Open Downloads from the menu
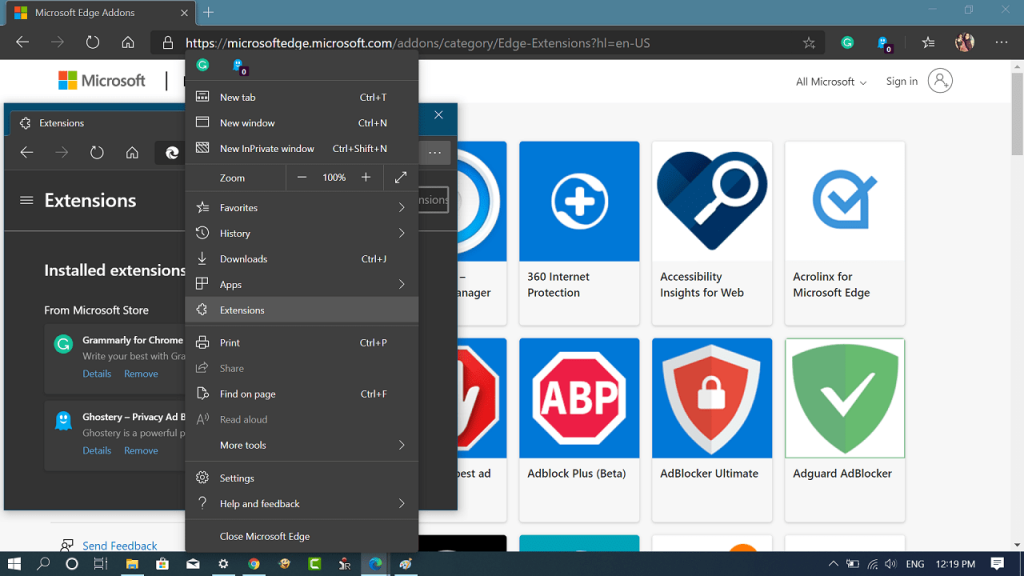This screenshot has width=1024, height=576. tap(302, 259)
